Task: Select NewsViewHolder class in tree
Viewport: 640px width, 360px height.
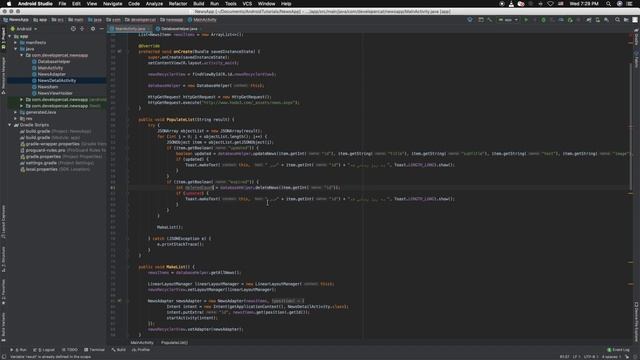Action: 55,93
